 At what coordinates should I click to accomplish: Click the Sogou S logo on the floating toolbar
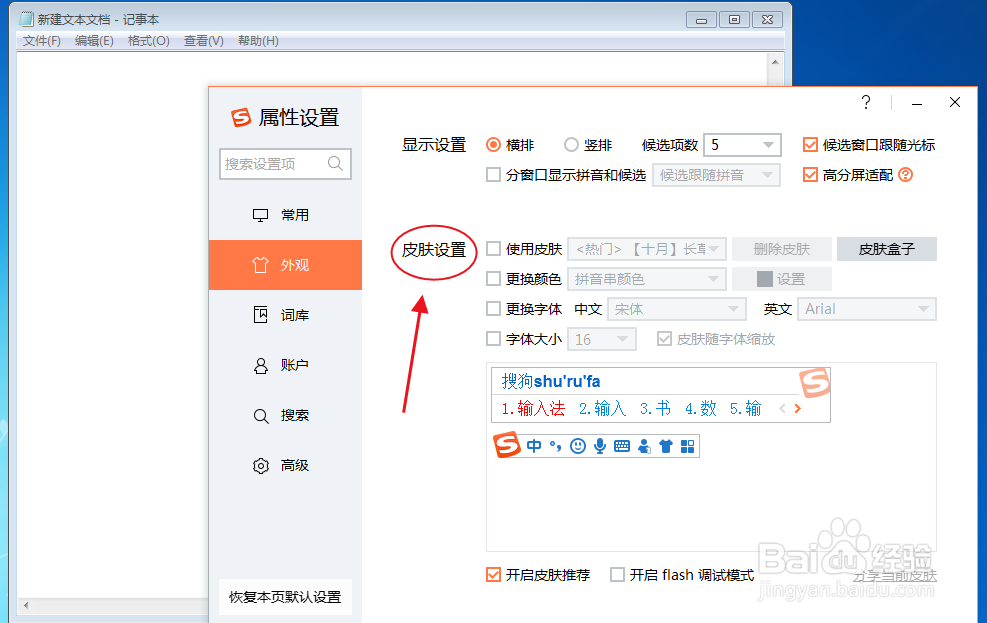tap(507, 445)
